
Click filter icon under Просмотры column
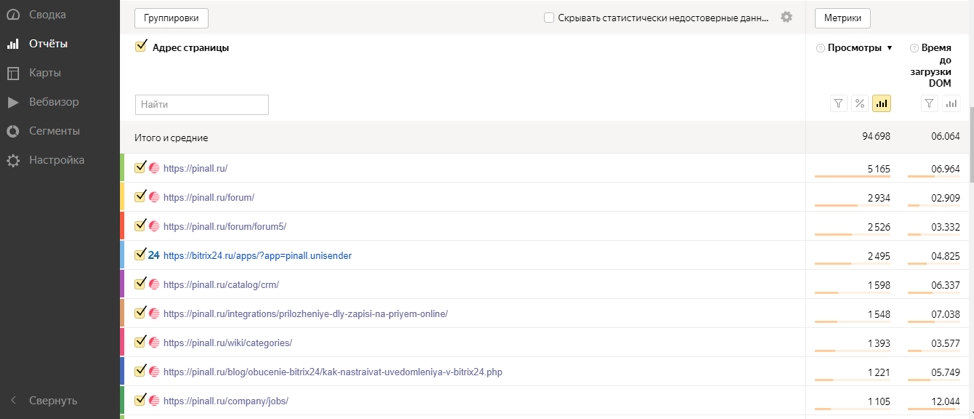click(x=838, y=104)
